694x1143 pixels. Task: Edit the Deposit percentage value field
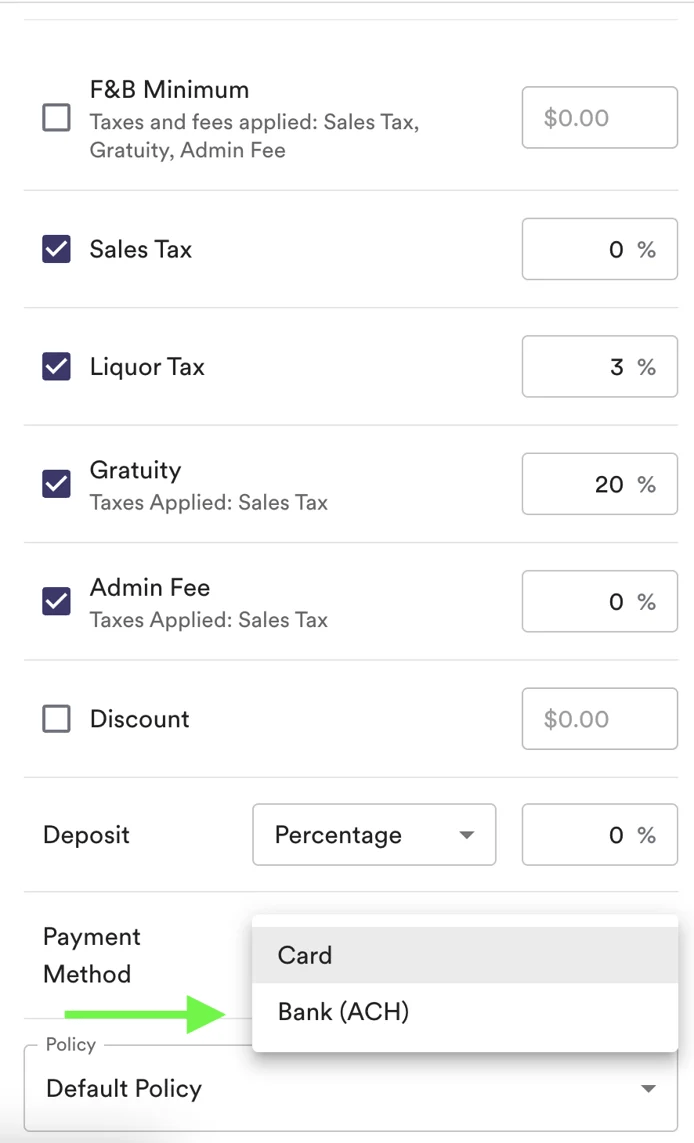[x=599, y=835]
